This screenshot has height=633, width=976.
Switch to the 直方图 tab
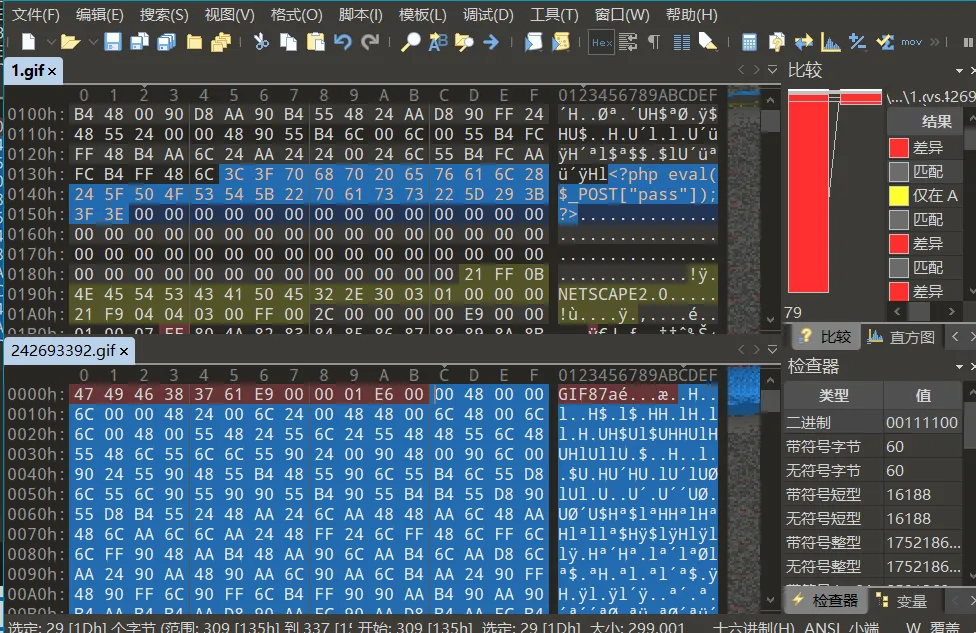click(x=902, y=337)
